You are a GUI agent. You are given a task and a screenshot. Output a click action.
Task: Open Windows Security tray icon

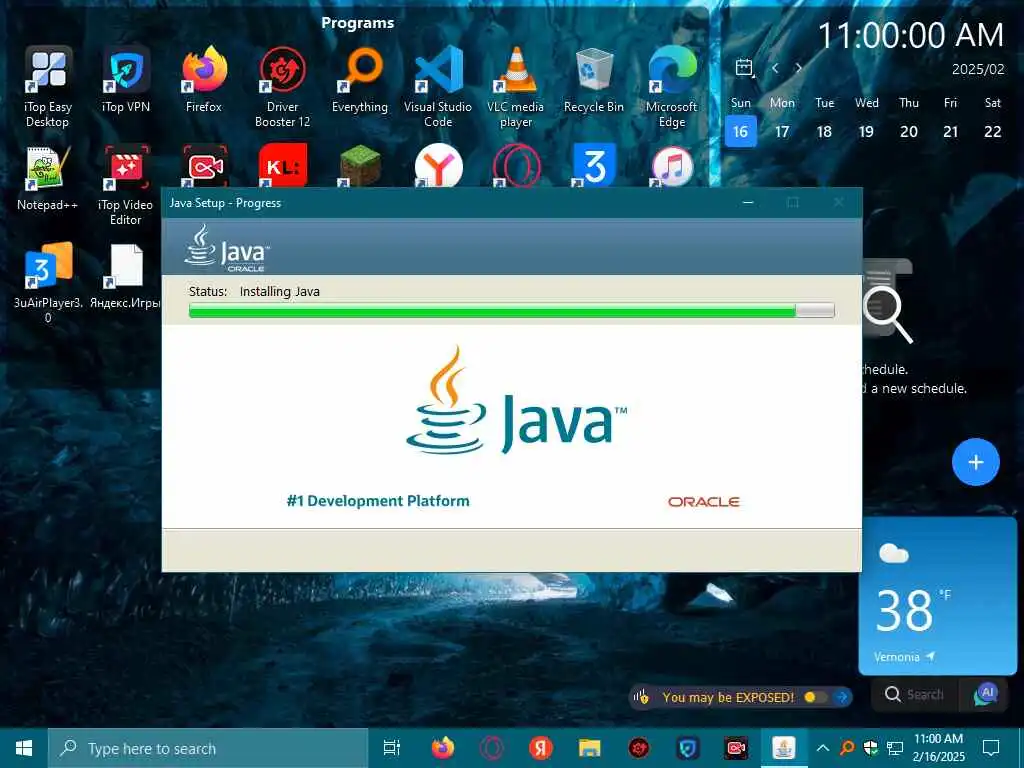tap(871, 748)
